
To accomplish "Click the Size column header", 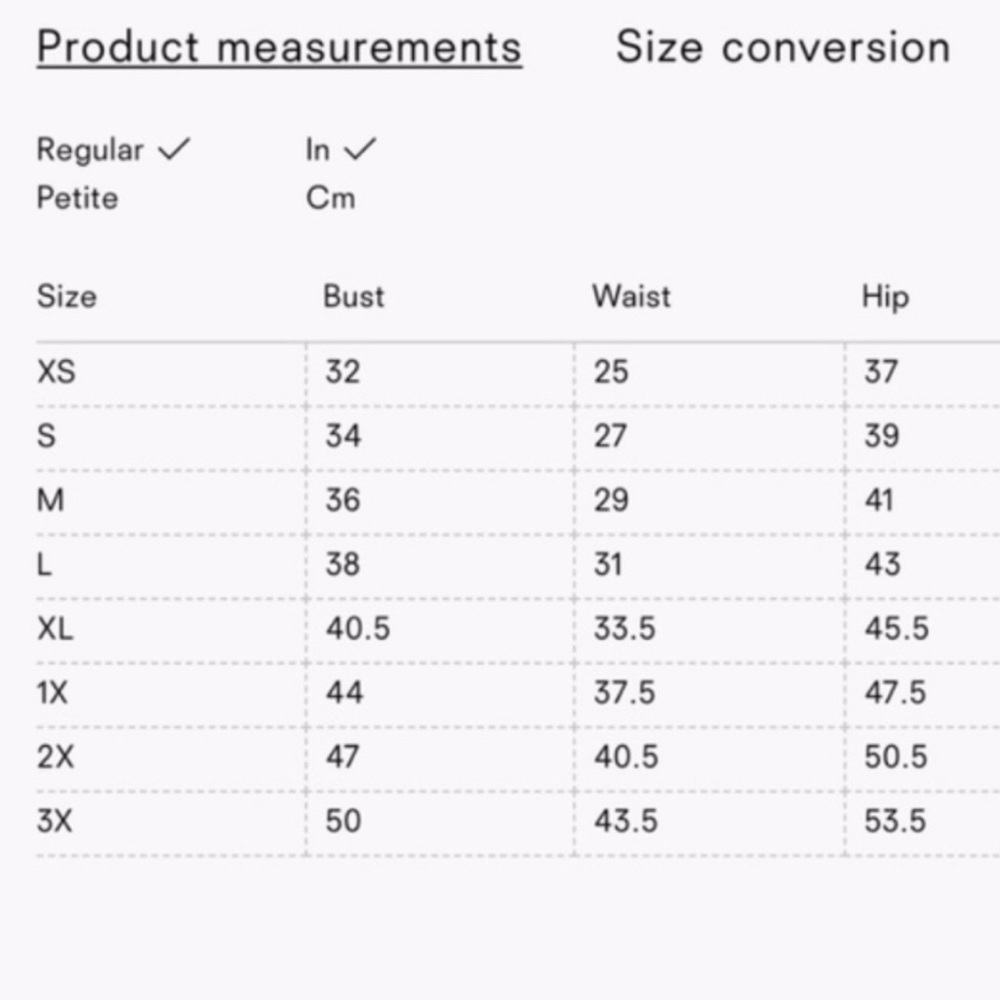I will [66, 297].
